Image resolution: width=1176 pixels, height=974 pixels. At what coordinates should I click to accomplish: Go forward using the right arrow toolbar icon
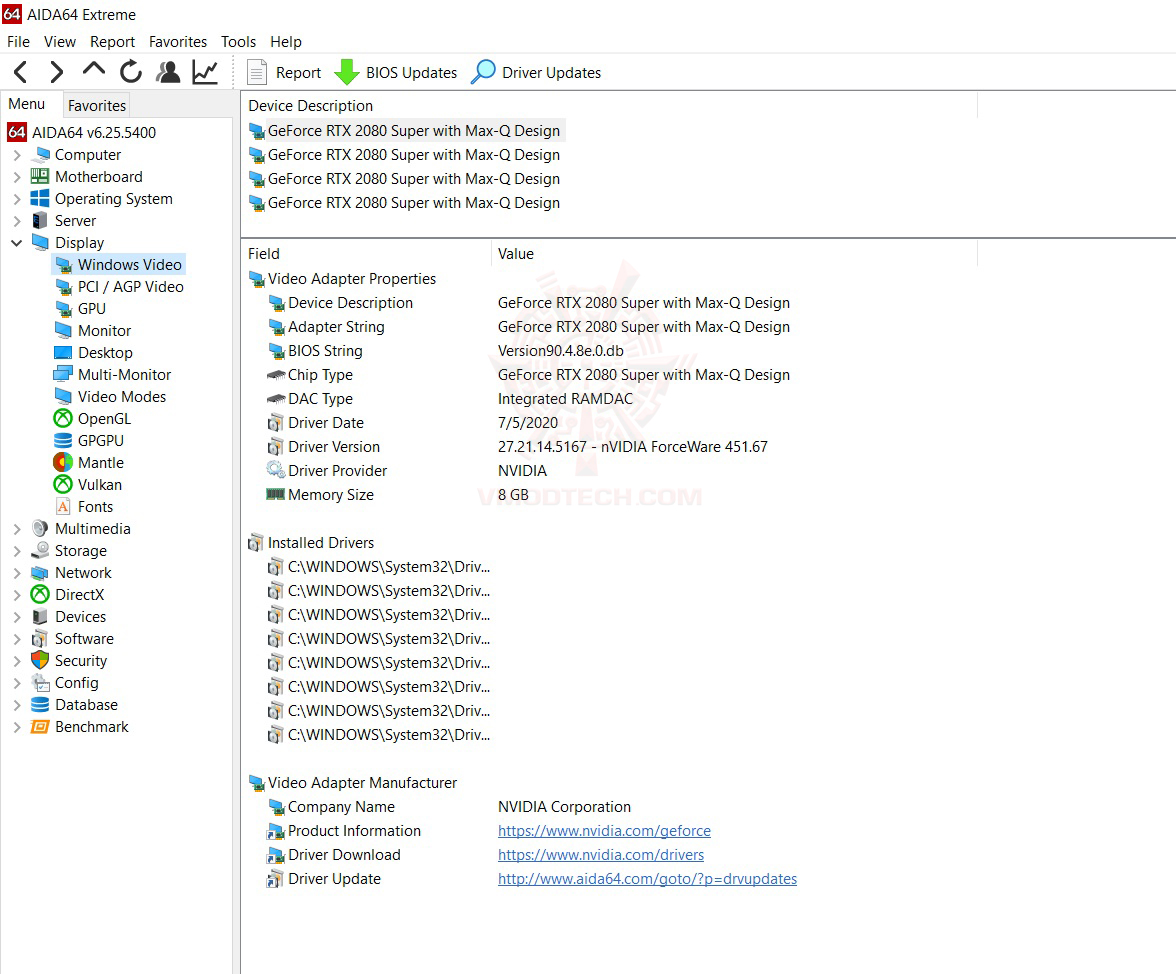(56, 72)
